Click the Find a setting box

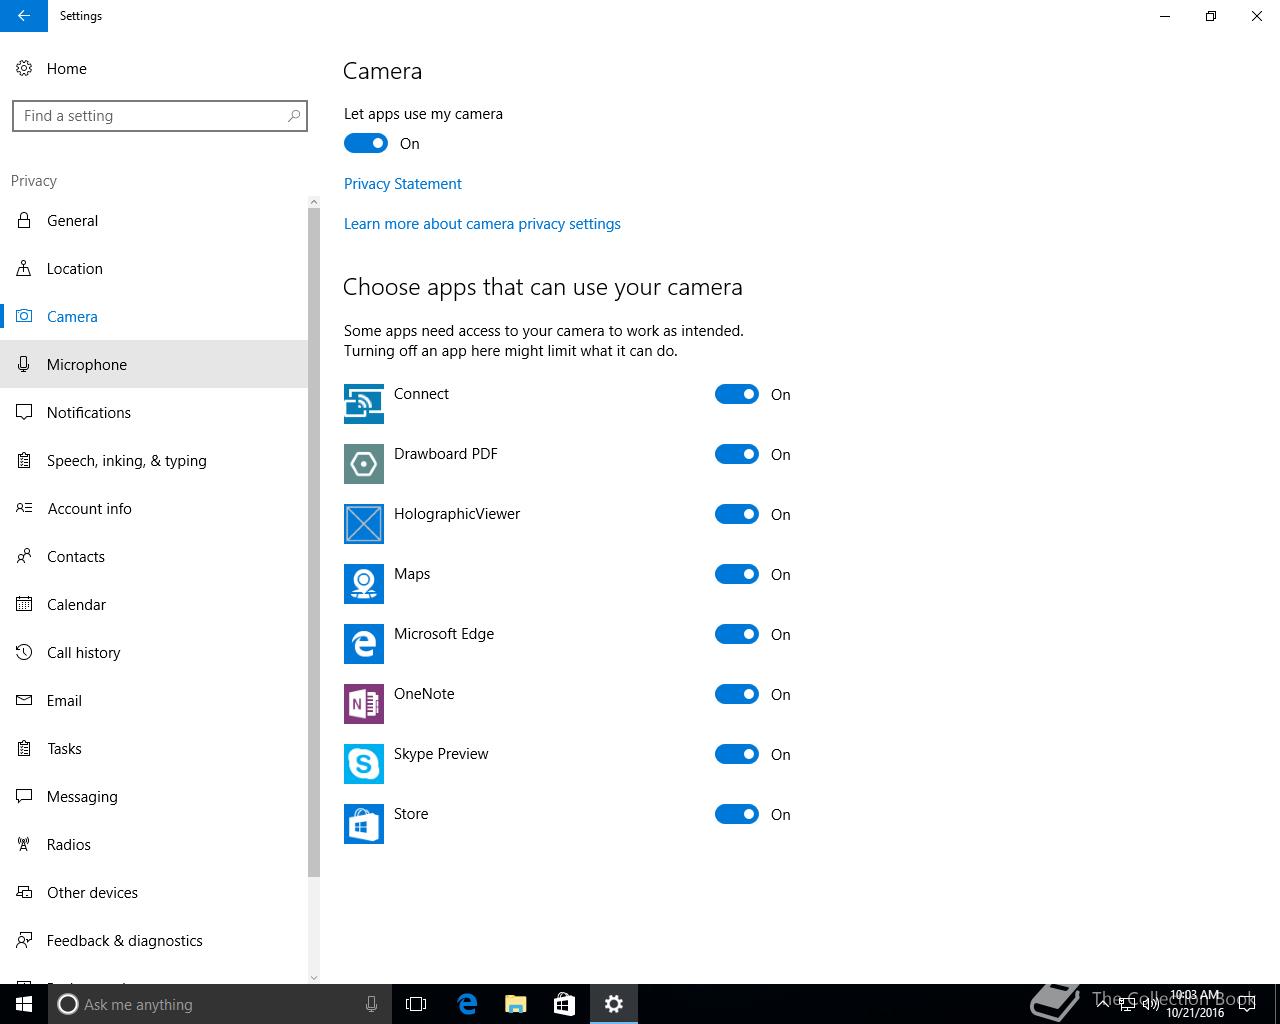(160, 116)
